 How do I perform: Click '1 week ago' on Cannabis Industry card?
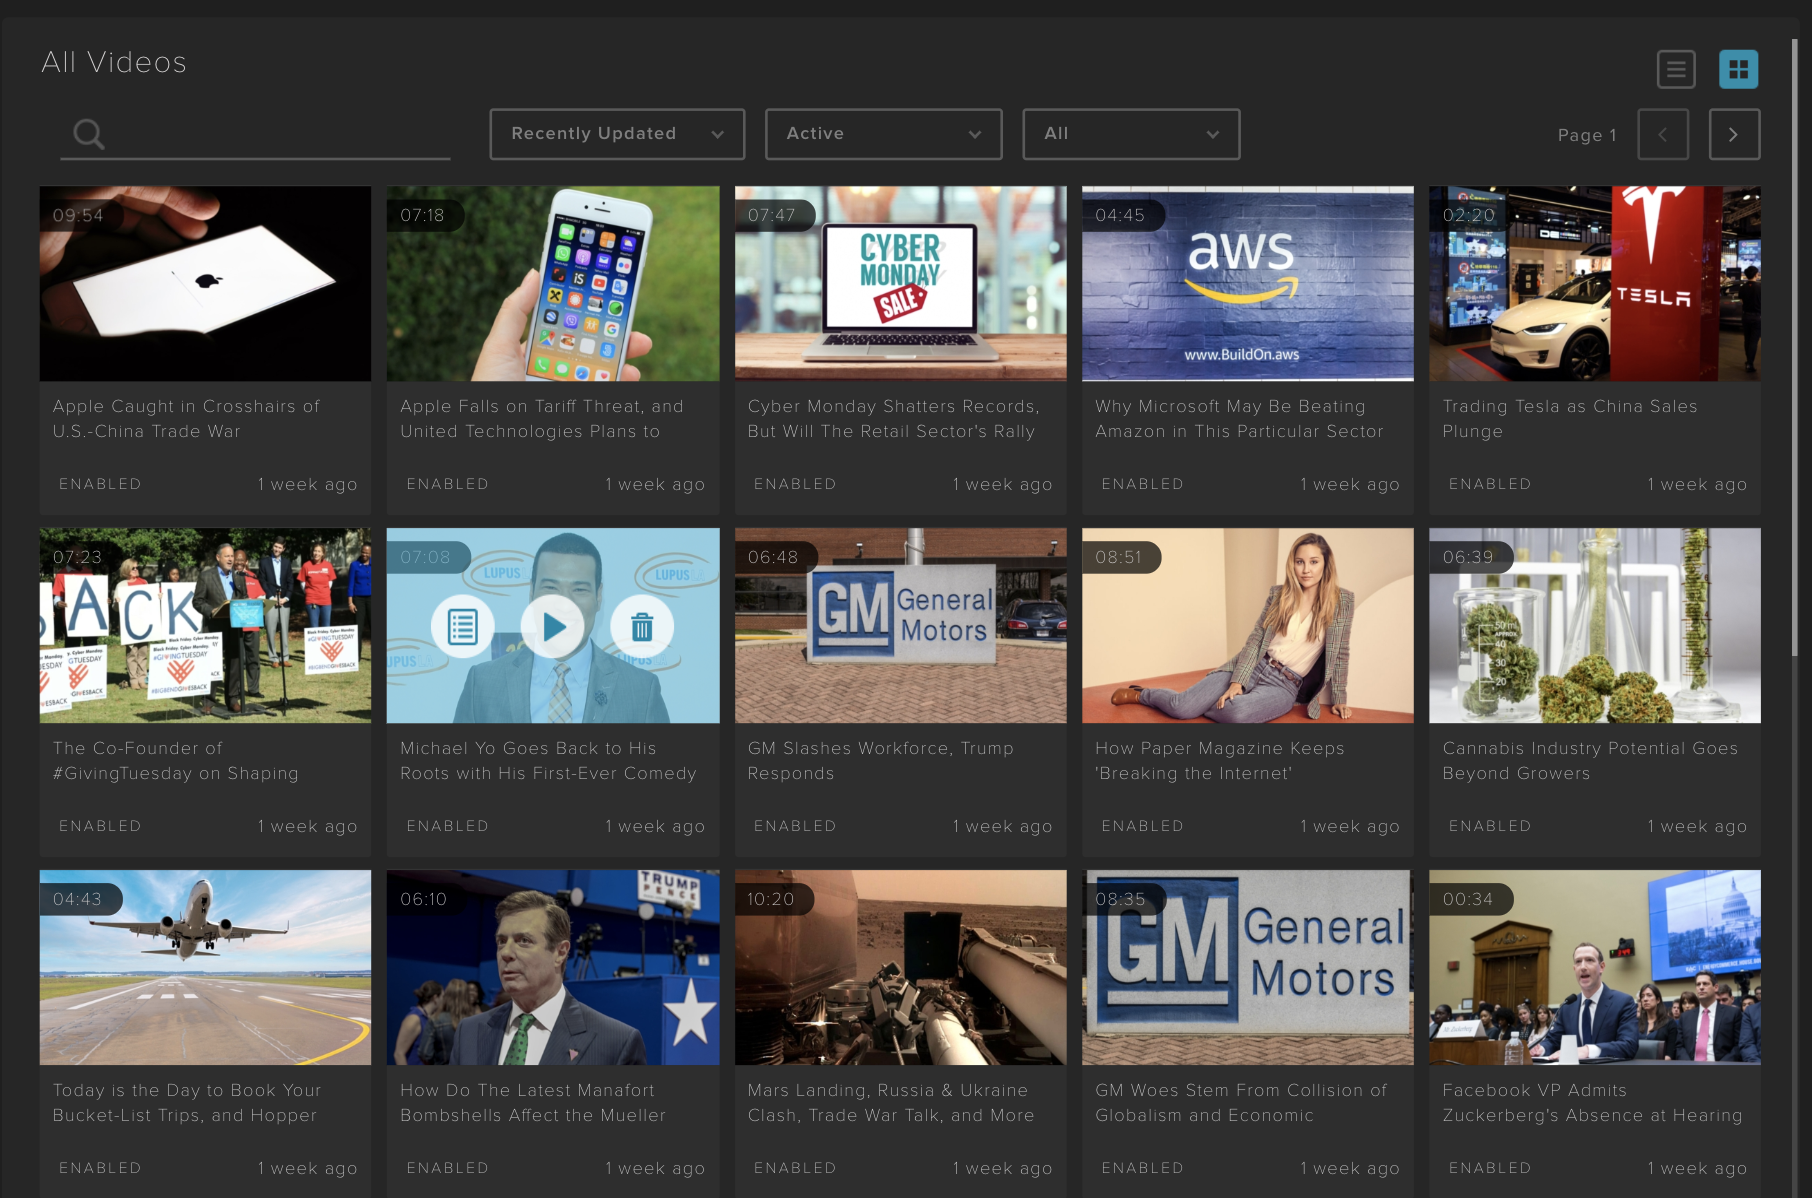[x=1697, y=827]
